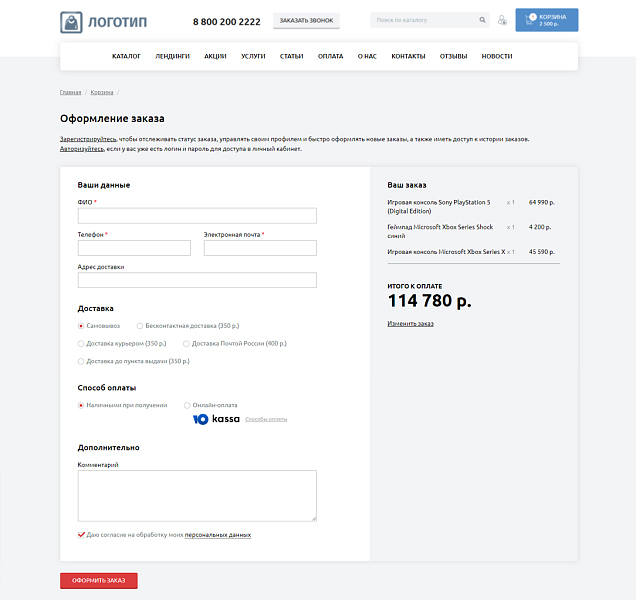Click the site logo icon

[72, 21]
